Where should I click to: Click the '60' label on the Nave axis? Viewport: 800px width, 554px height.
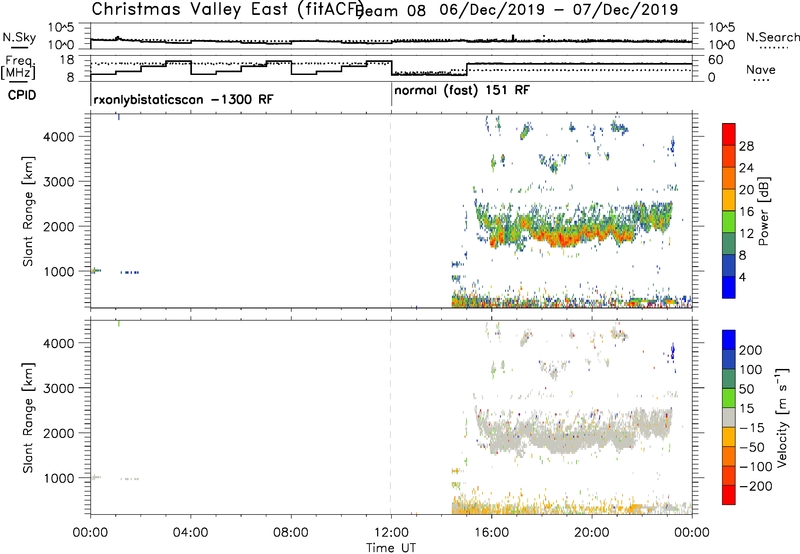tap(716, 60)
